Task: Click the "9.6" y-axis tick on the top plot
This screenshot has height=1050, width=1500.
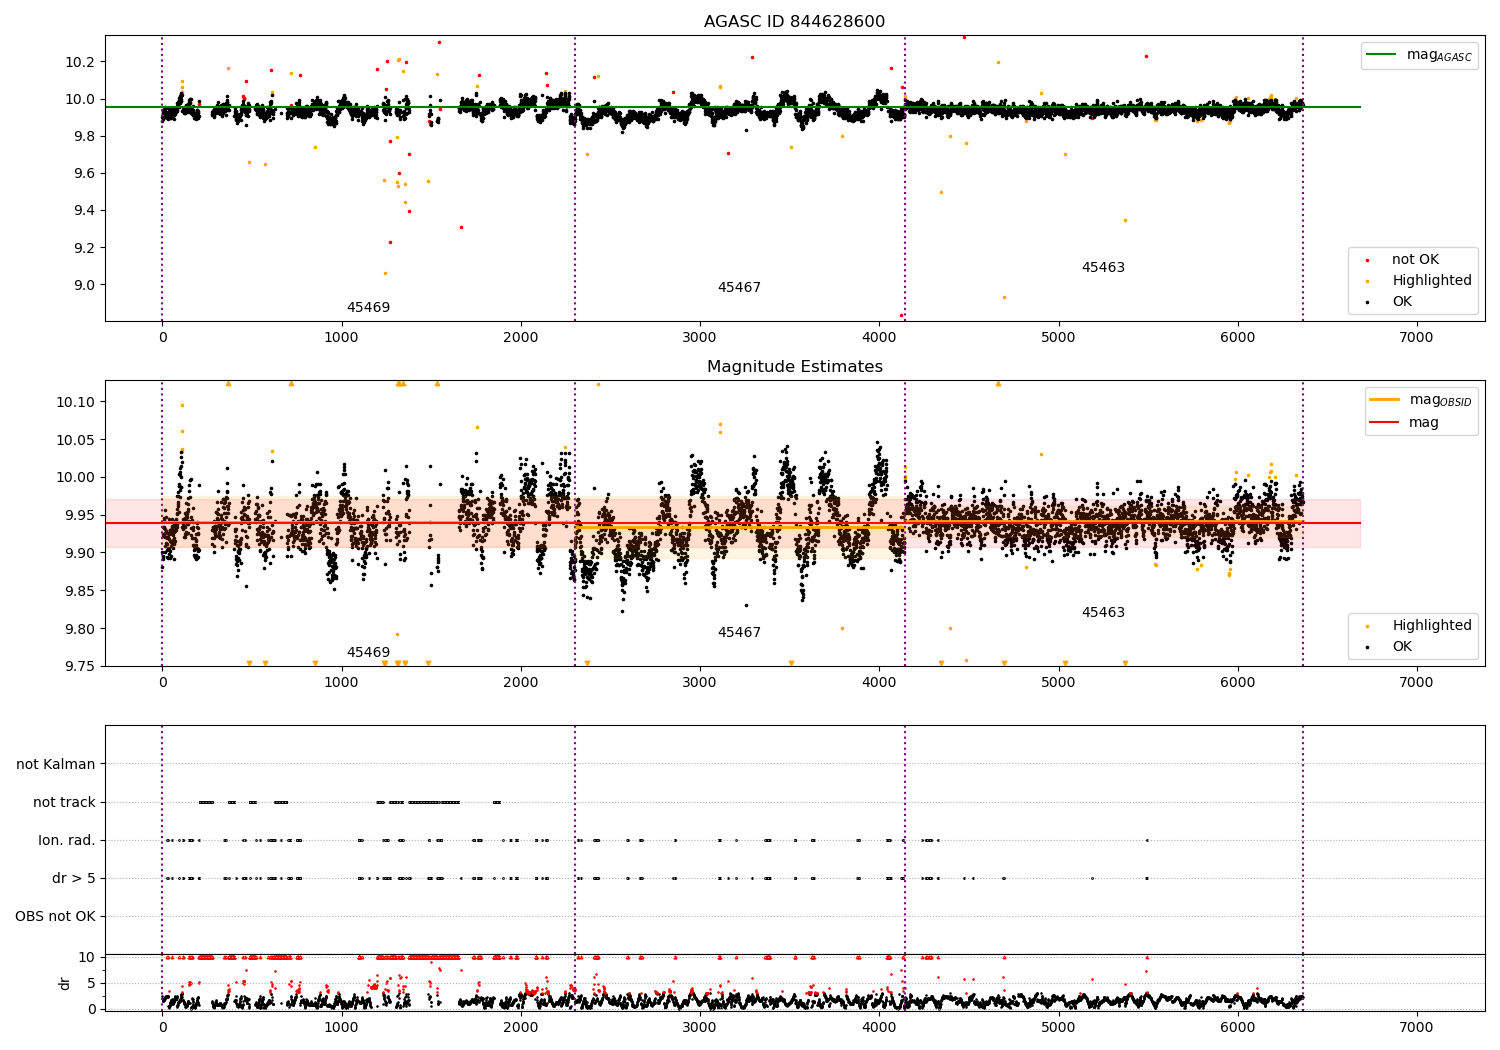Action: click(x=84, y=174)
